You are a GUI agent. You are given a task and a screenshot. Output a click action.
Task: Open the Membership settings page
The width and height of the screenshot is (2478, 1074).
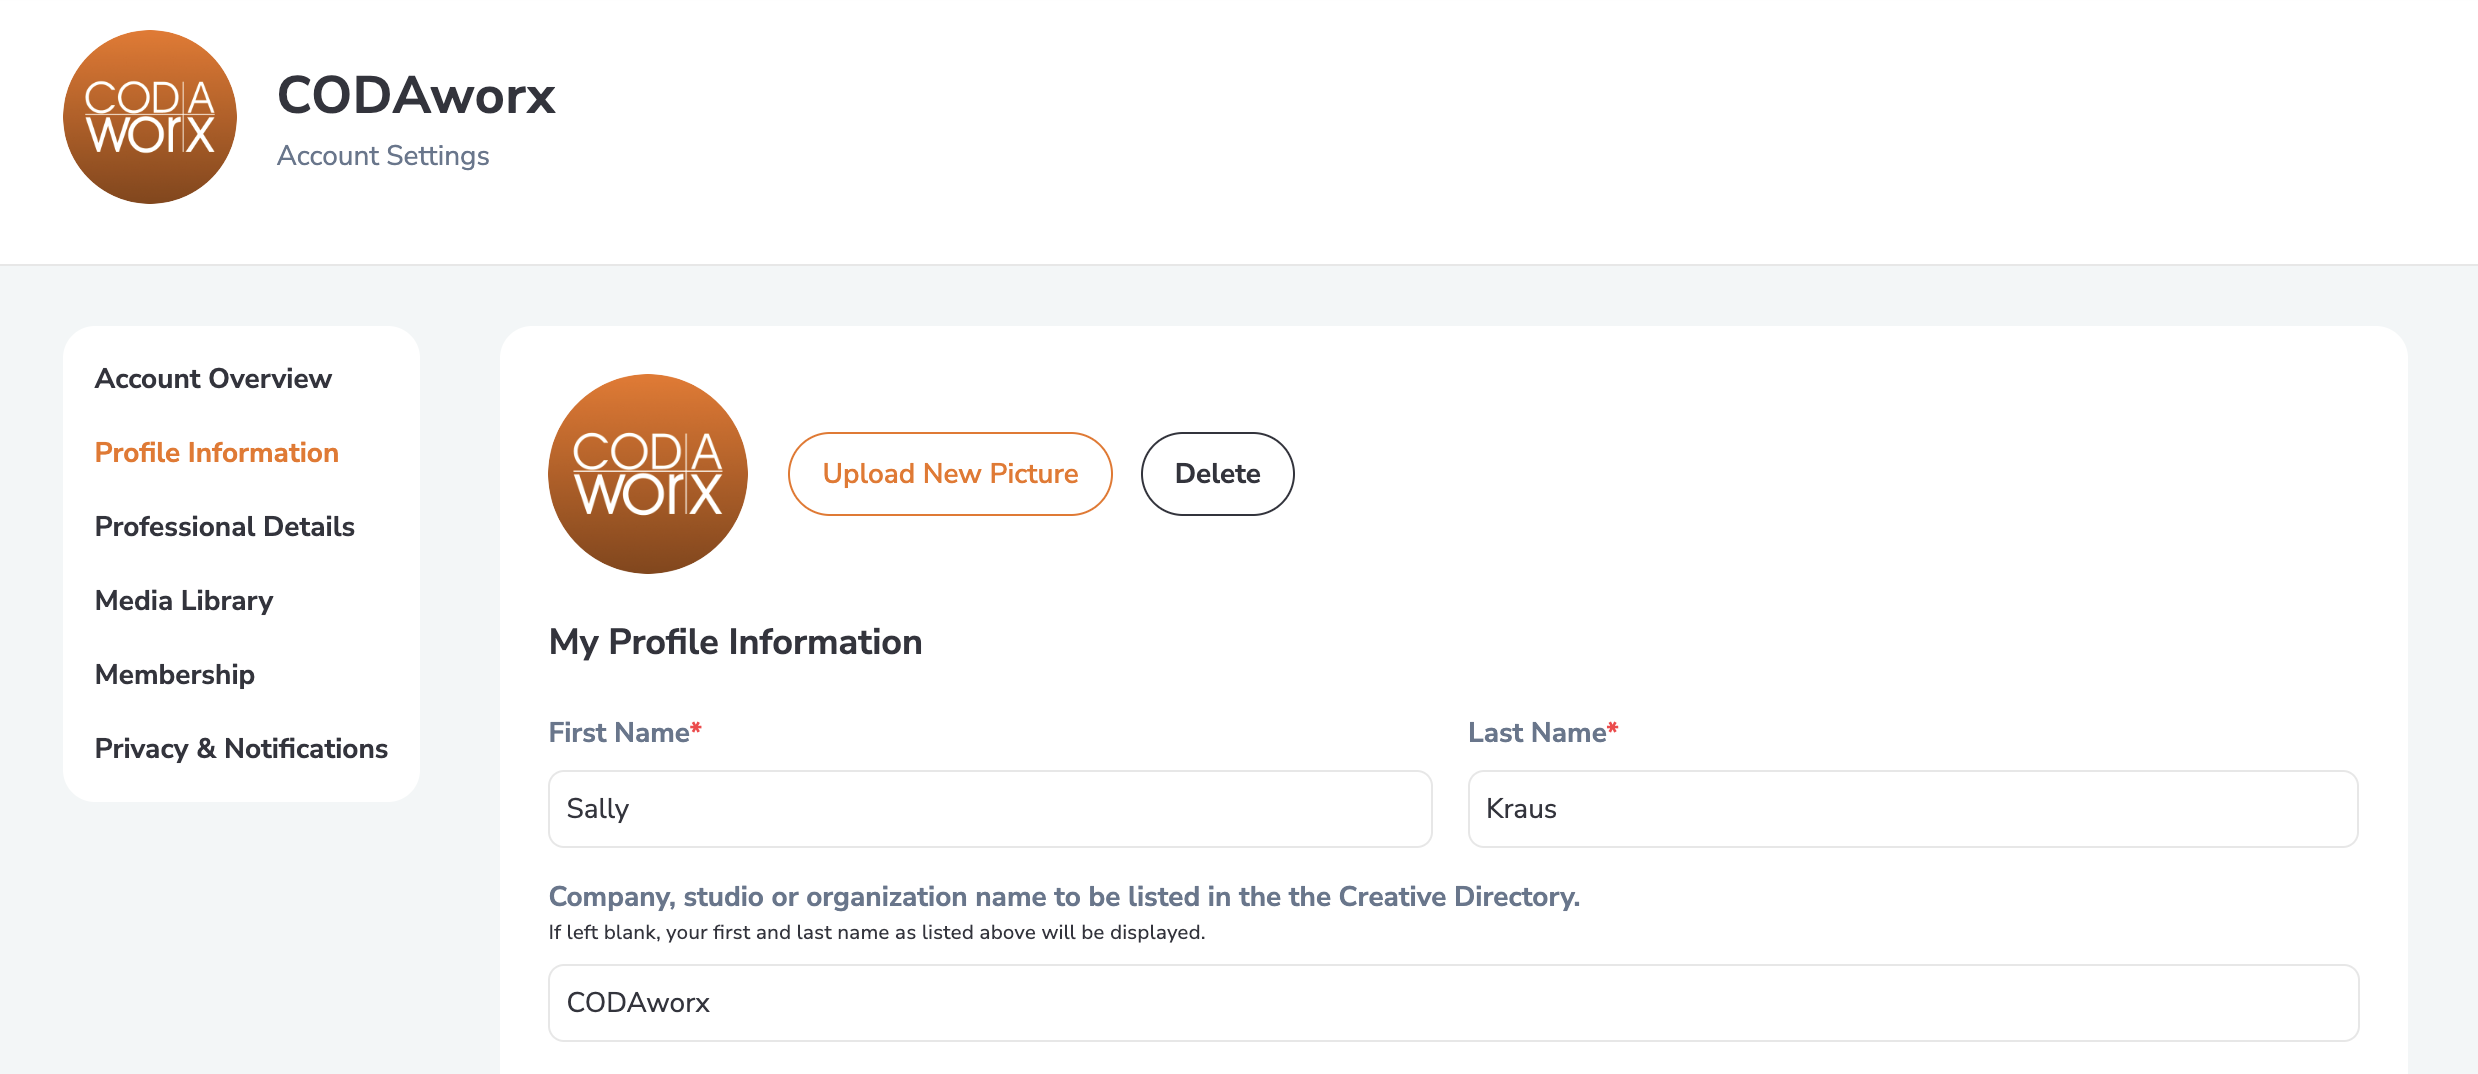(x=175, y=675)
